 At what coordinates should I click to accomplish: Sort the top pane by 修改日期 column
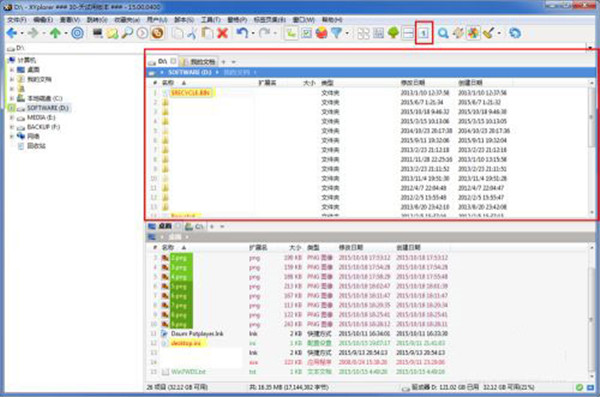point(412,83)
